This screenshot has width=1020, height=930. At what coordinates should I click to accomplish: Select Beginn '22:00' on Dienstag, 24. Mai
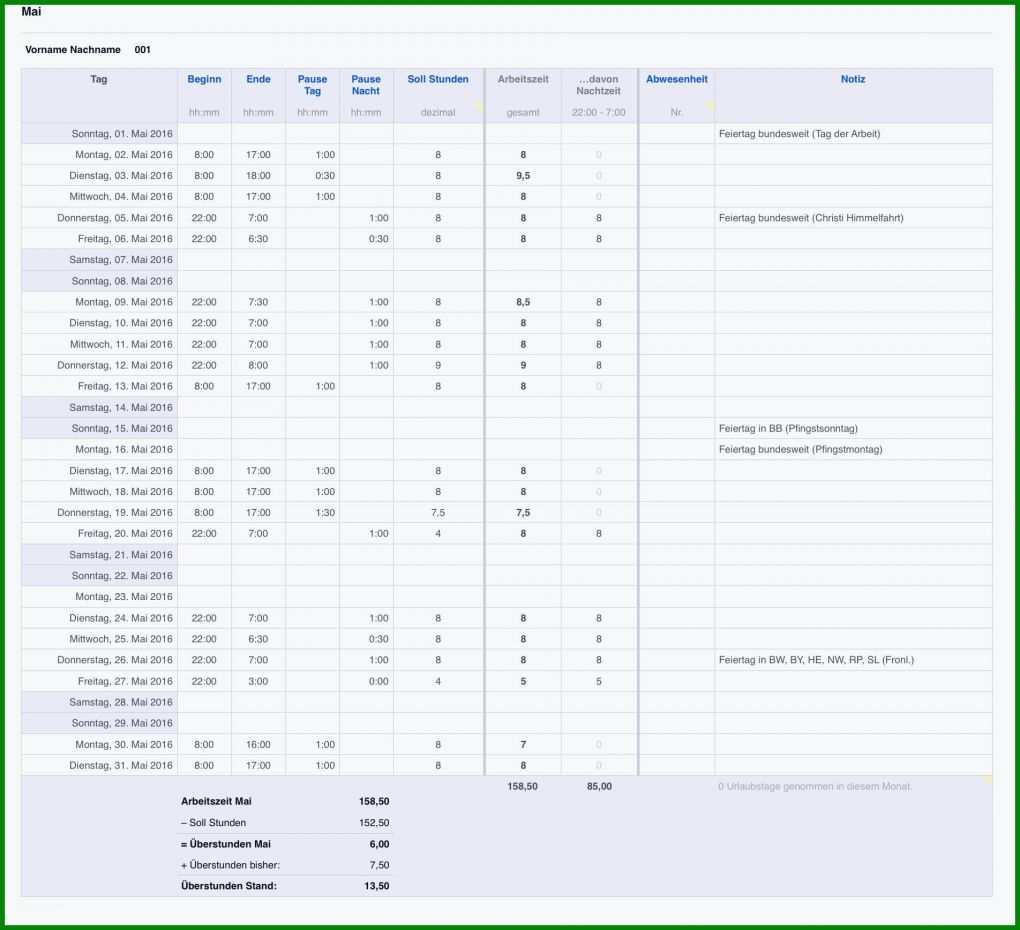click(x=204, y=618)
